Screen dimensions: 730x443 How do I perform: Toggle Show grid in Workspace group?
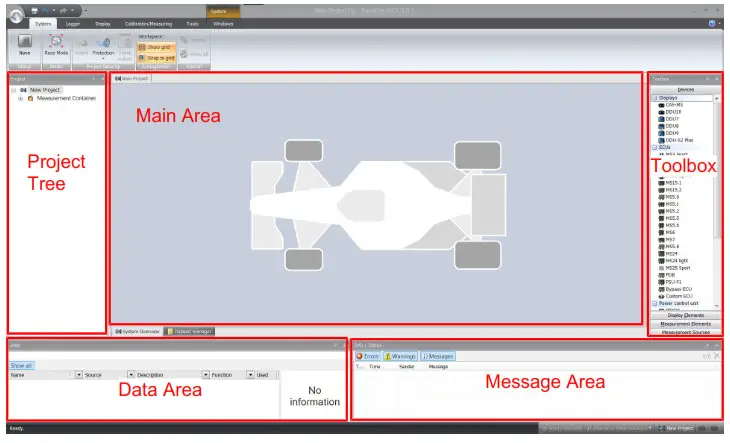156,47
